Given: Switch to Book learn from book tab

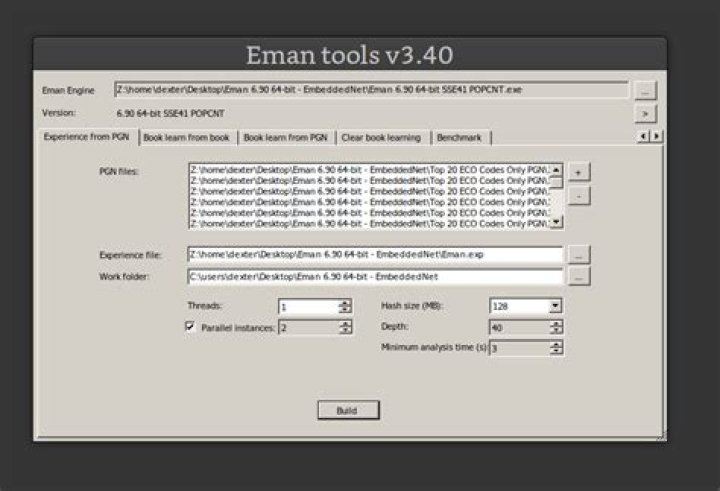Looking at the screenshot, I should click(186, 138).
